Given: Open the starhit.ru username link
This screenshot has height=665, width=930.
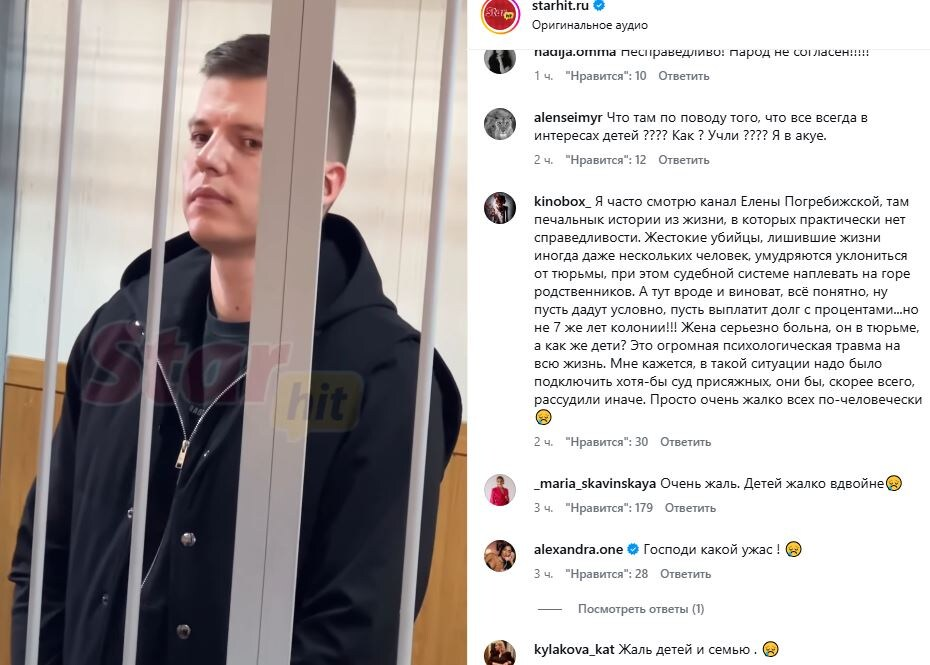Looking at the screenshot, I should pos(560,6).
